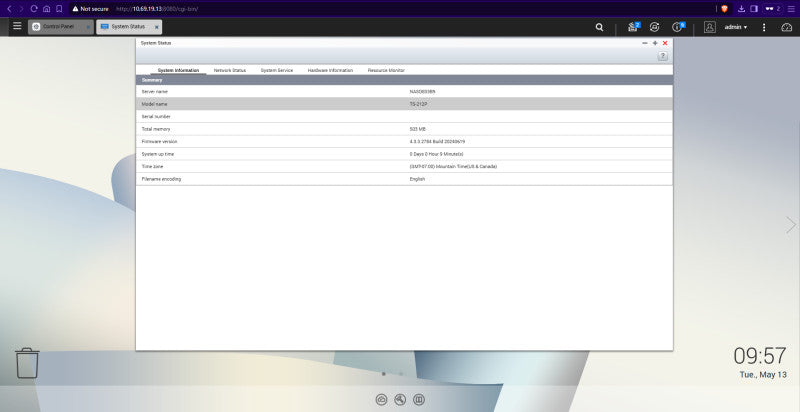This screenshot has height=412, width=800.
Task: Open the browser main menu icon
Action: tap(791, 9)
